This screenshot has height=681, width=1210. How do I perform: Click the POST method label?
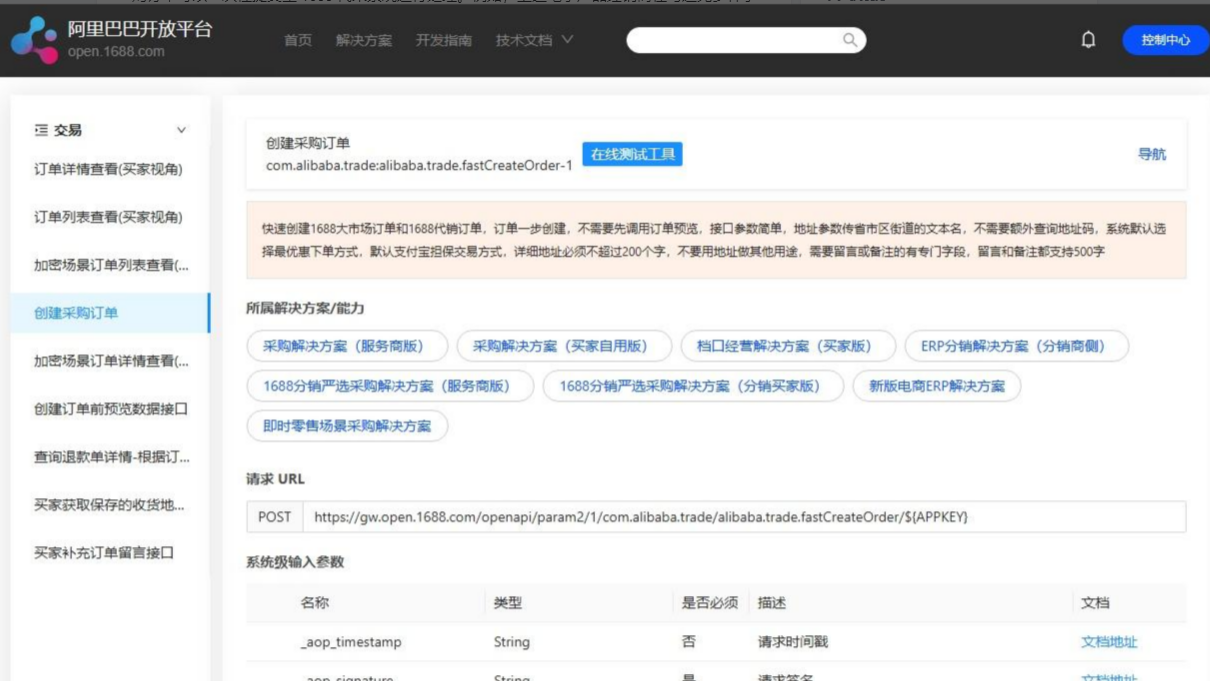tap(275, 517)
